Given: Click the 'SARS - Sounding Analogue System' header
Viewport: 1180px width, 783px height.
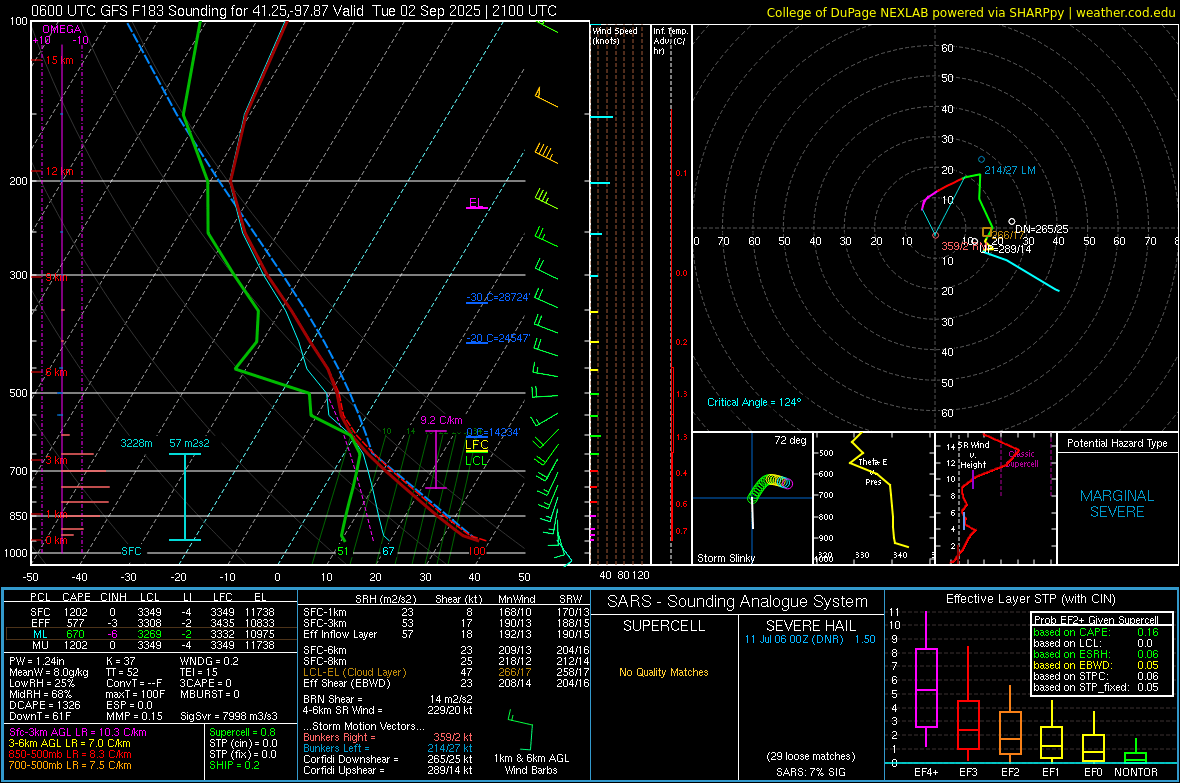Looking at the screenshot, I should [737, 602].
